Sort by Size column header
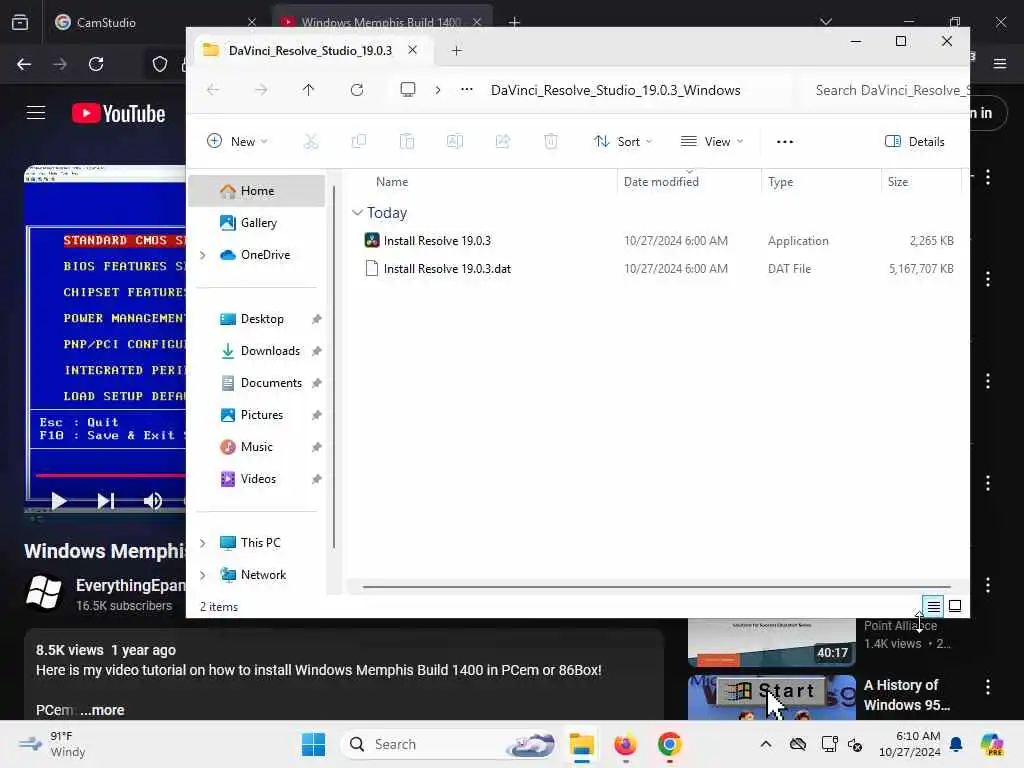1024x768 pixels. 898,182
